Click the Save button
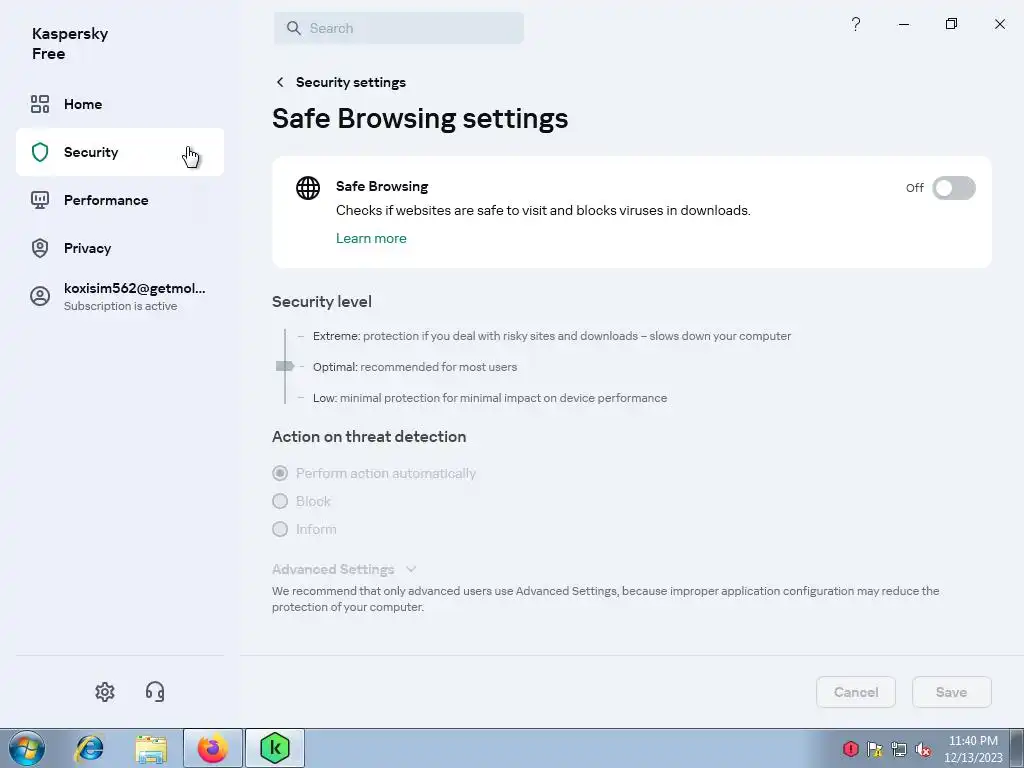1024x768 pixels. tap(952, 692)
